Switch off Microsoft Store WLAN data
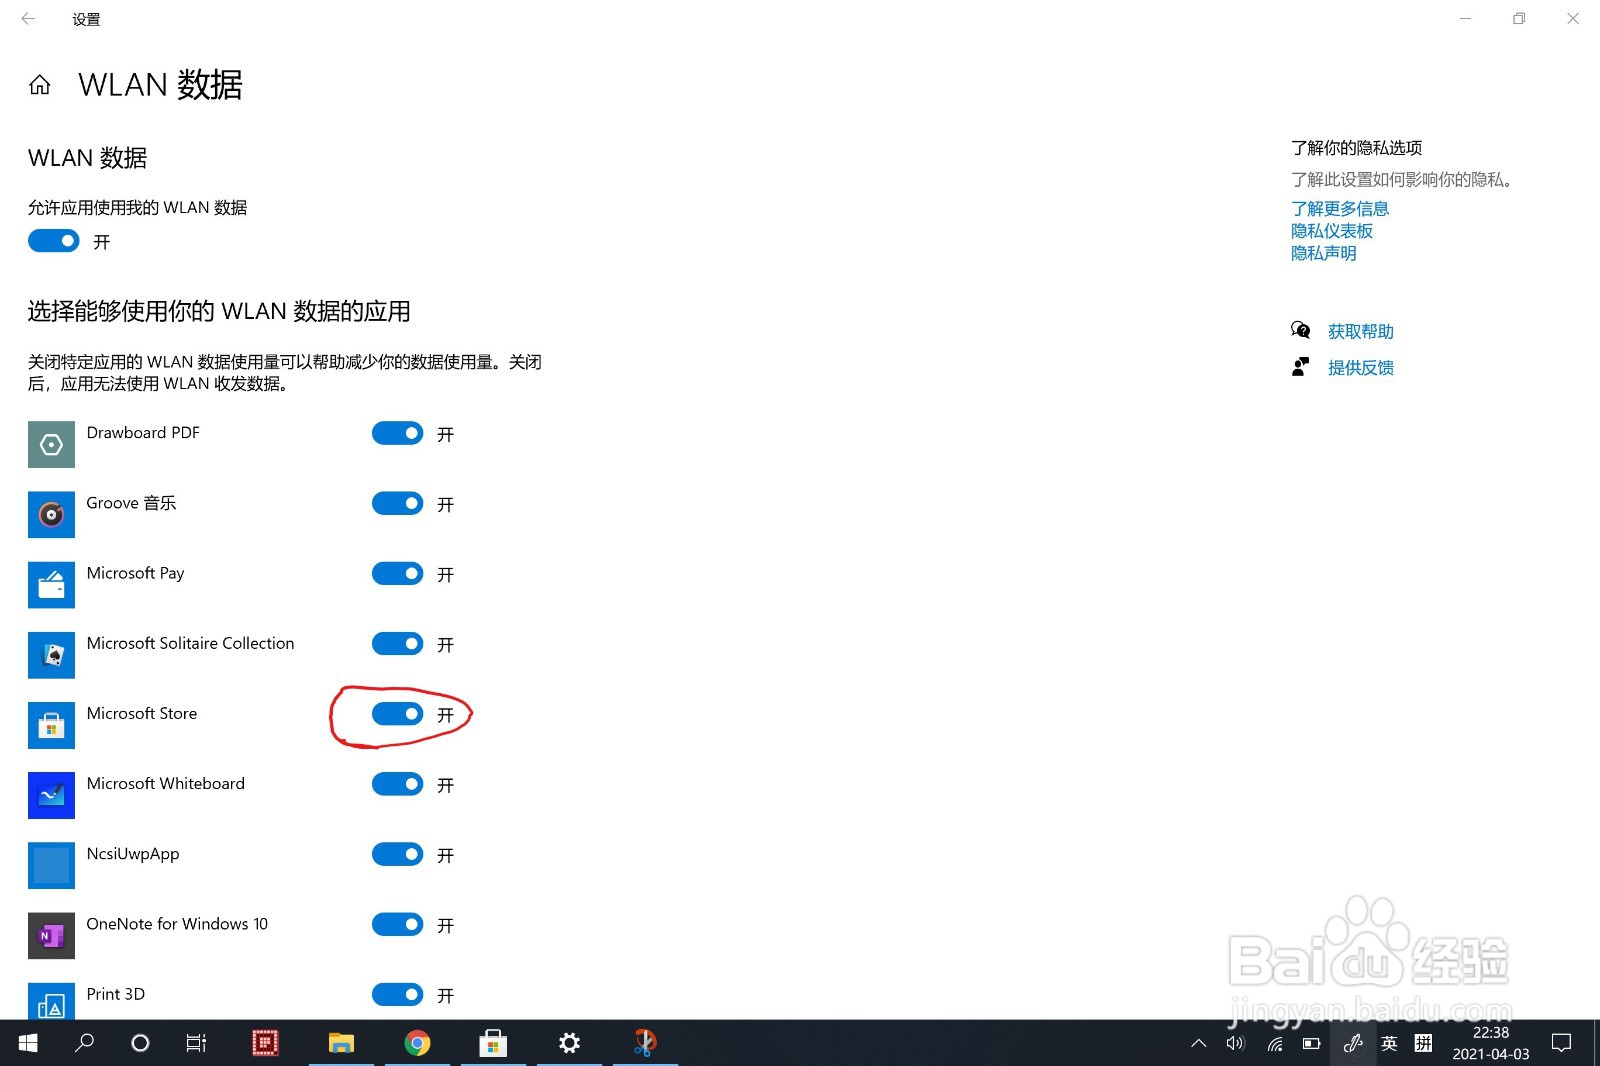The image size is (1600, 1066). pyautogui.click(x=398, y=714)
